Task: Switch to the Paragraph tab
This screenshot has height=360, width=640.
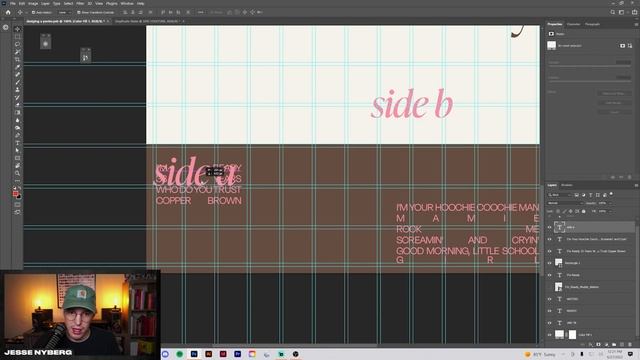Action: click(592, 24)
